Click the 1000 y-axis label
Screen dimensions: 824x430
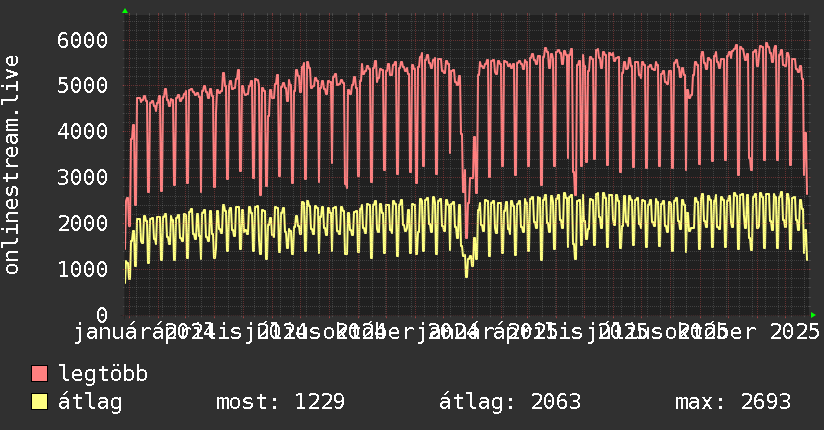(x=83, y=269)
